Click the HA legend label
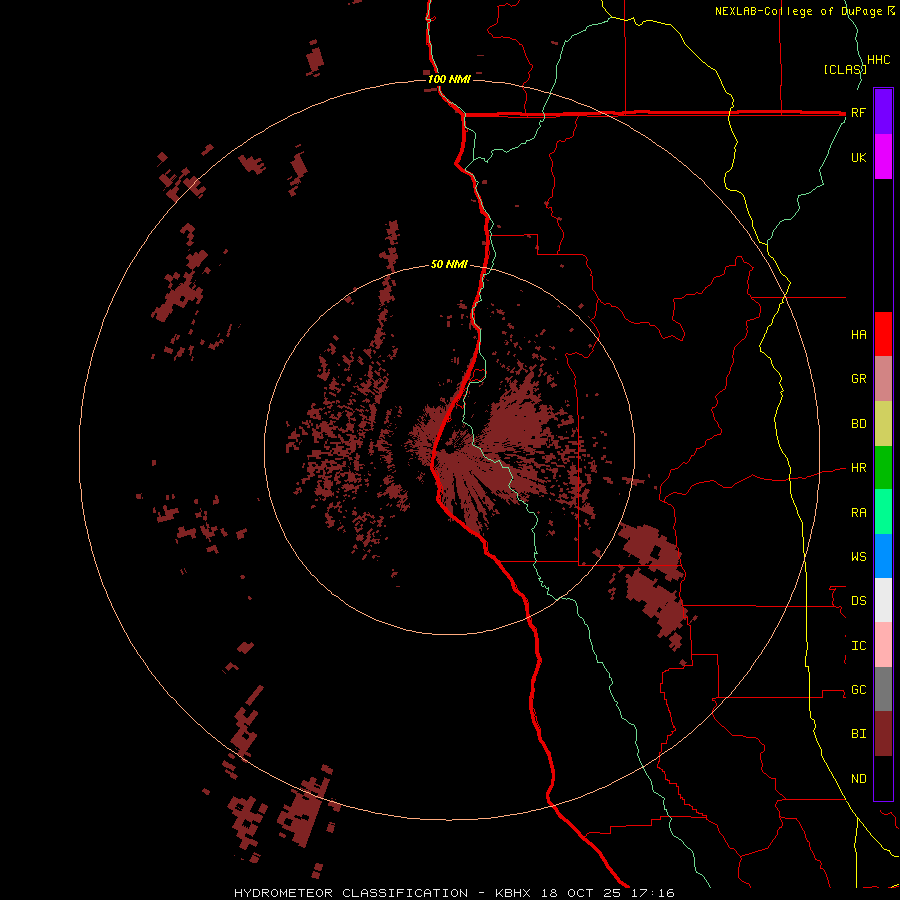Viewport: 900px width, 900px height. tap(858, 335)
